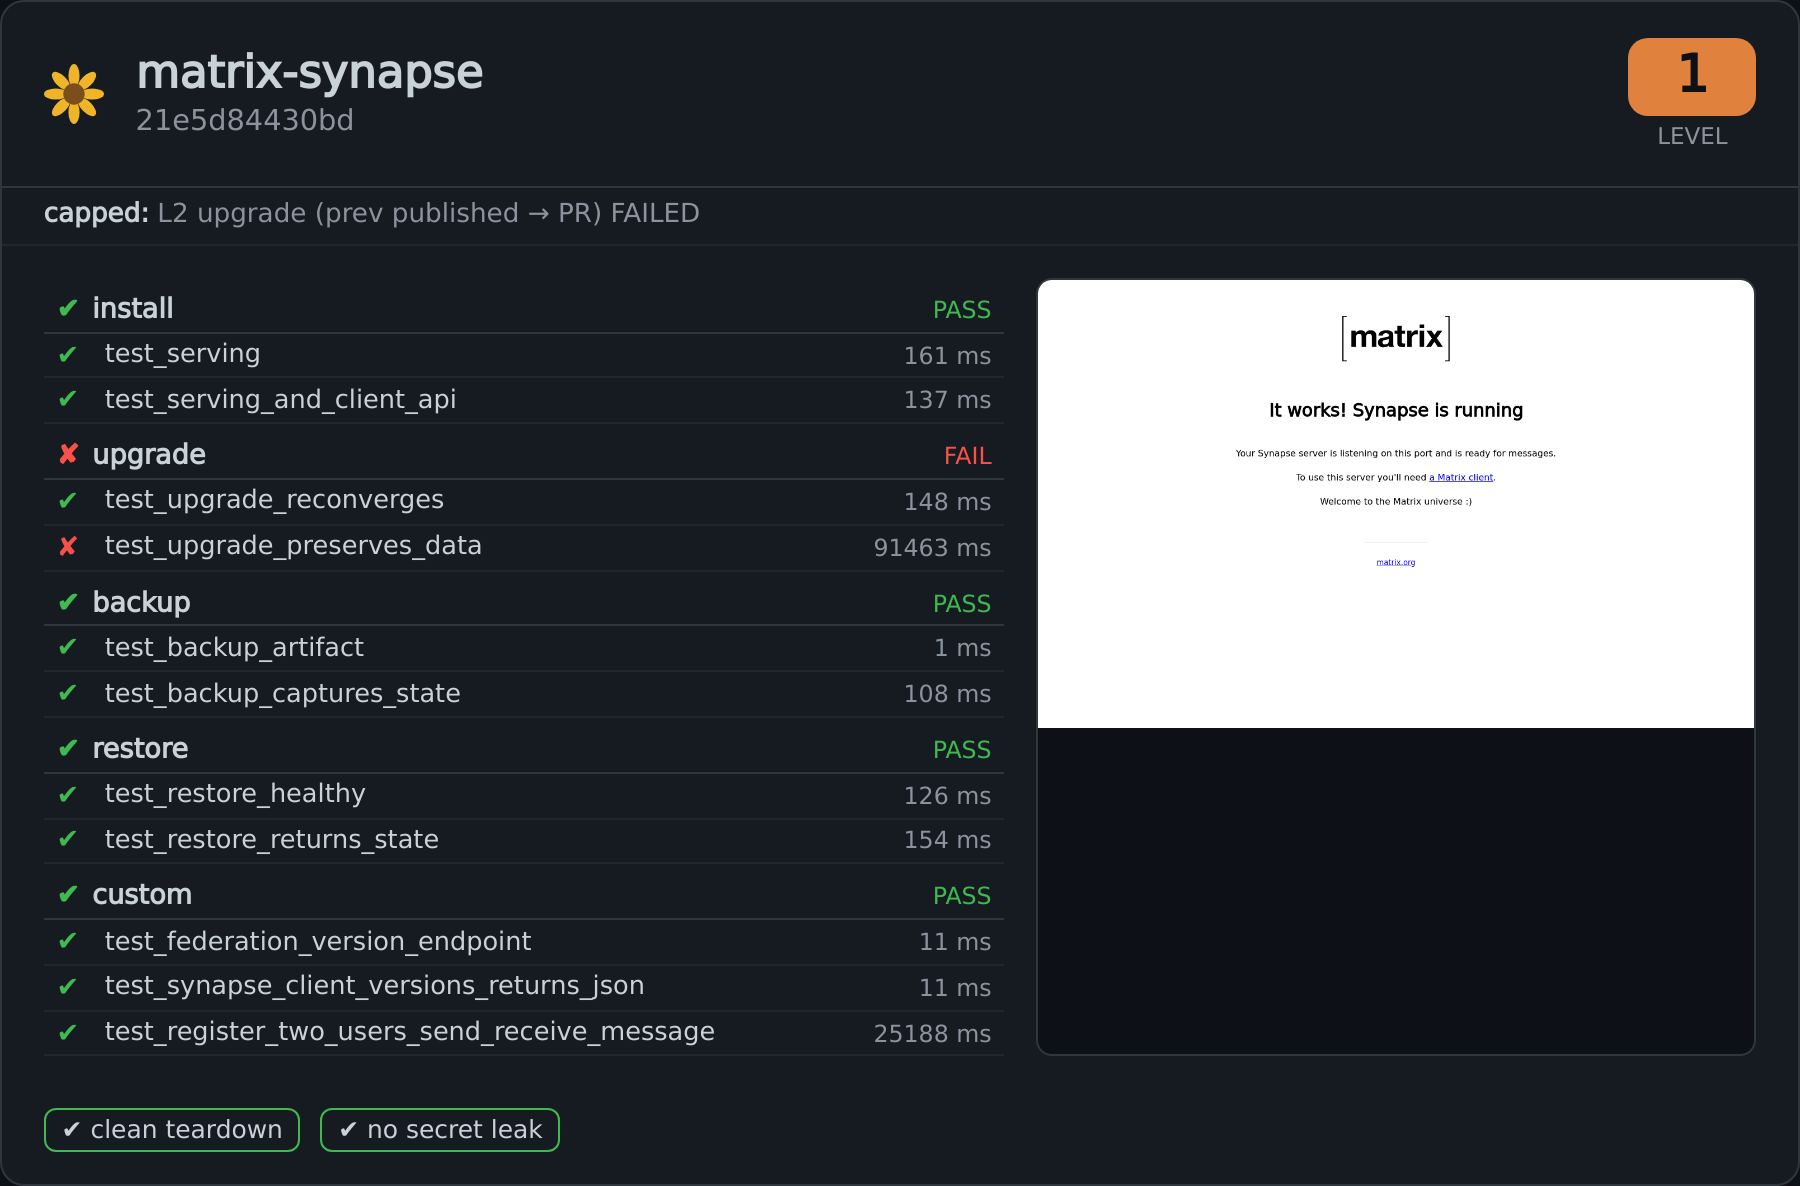Screen dimensions: 1800x1186
Task: Click the checkmark beside custom heading
Action: (68, 894)
